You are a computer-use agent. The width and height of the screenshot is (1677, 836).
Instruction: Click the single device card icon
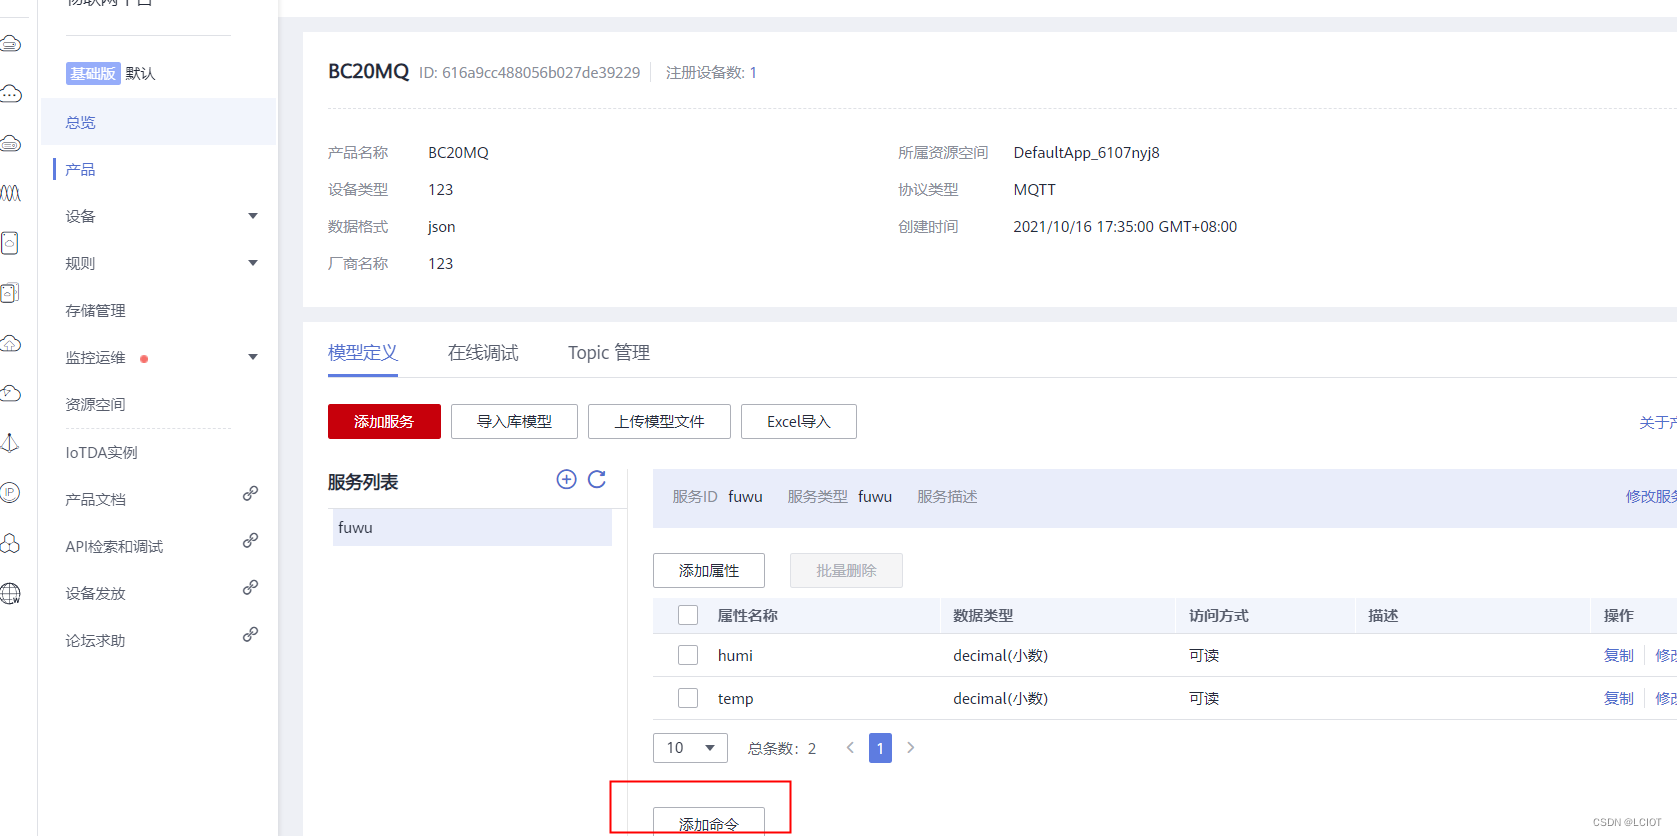click(10, 243)
